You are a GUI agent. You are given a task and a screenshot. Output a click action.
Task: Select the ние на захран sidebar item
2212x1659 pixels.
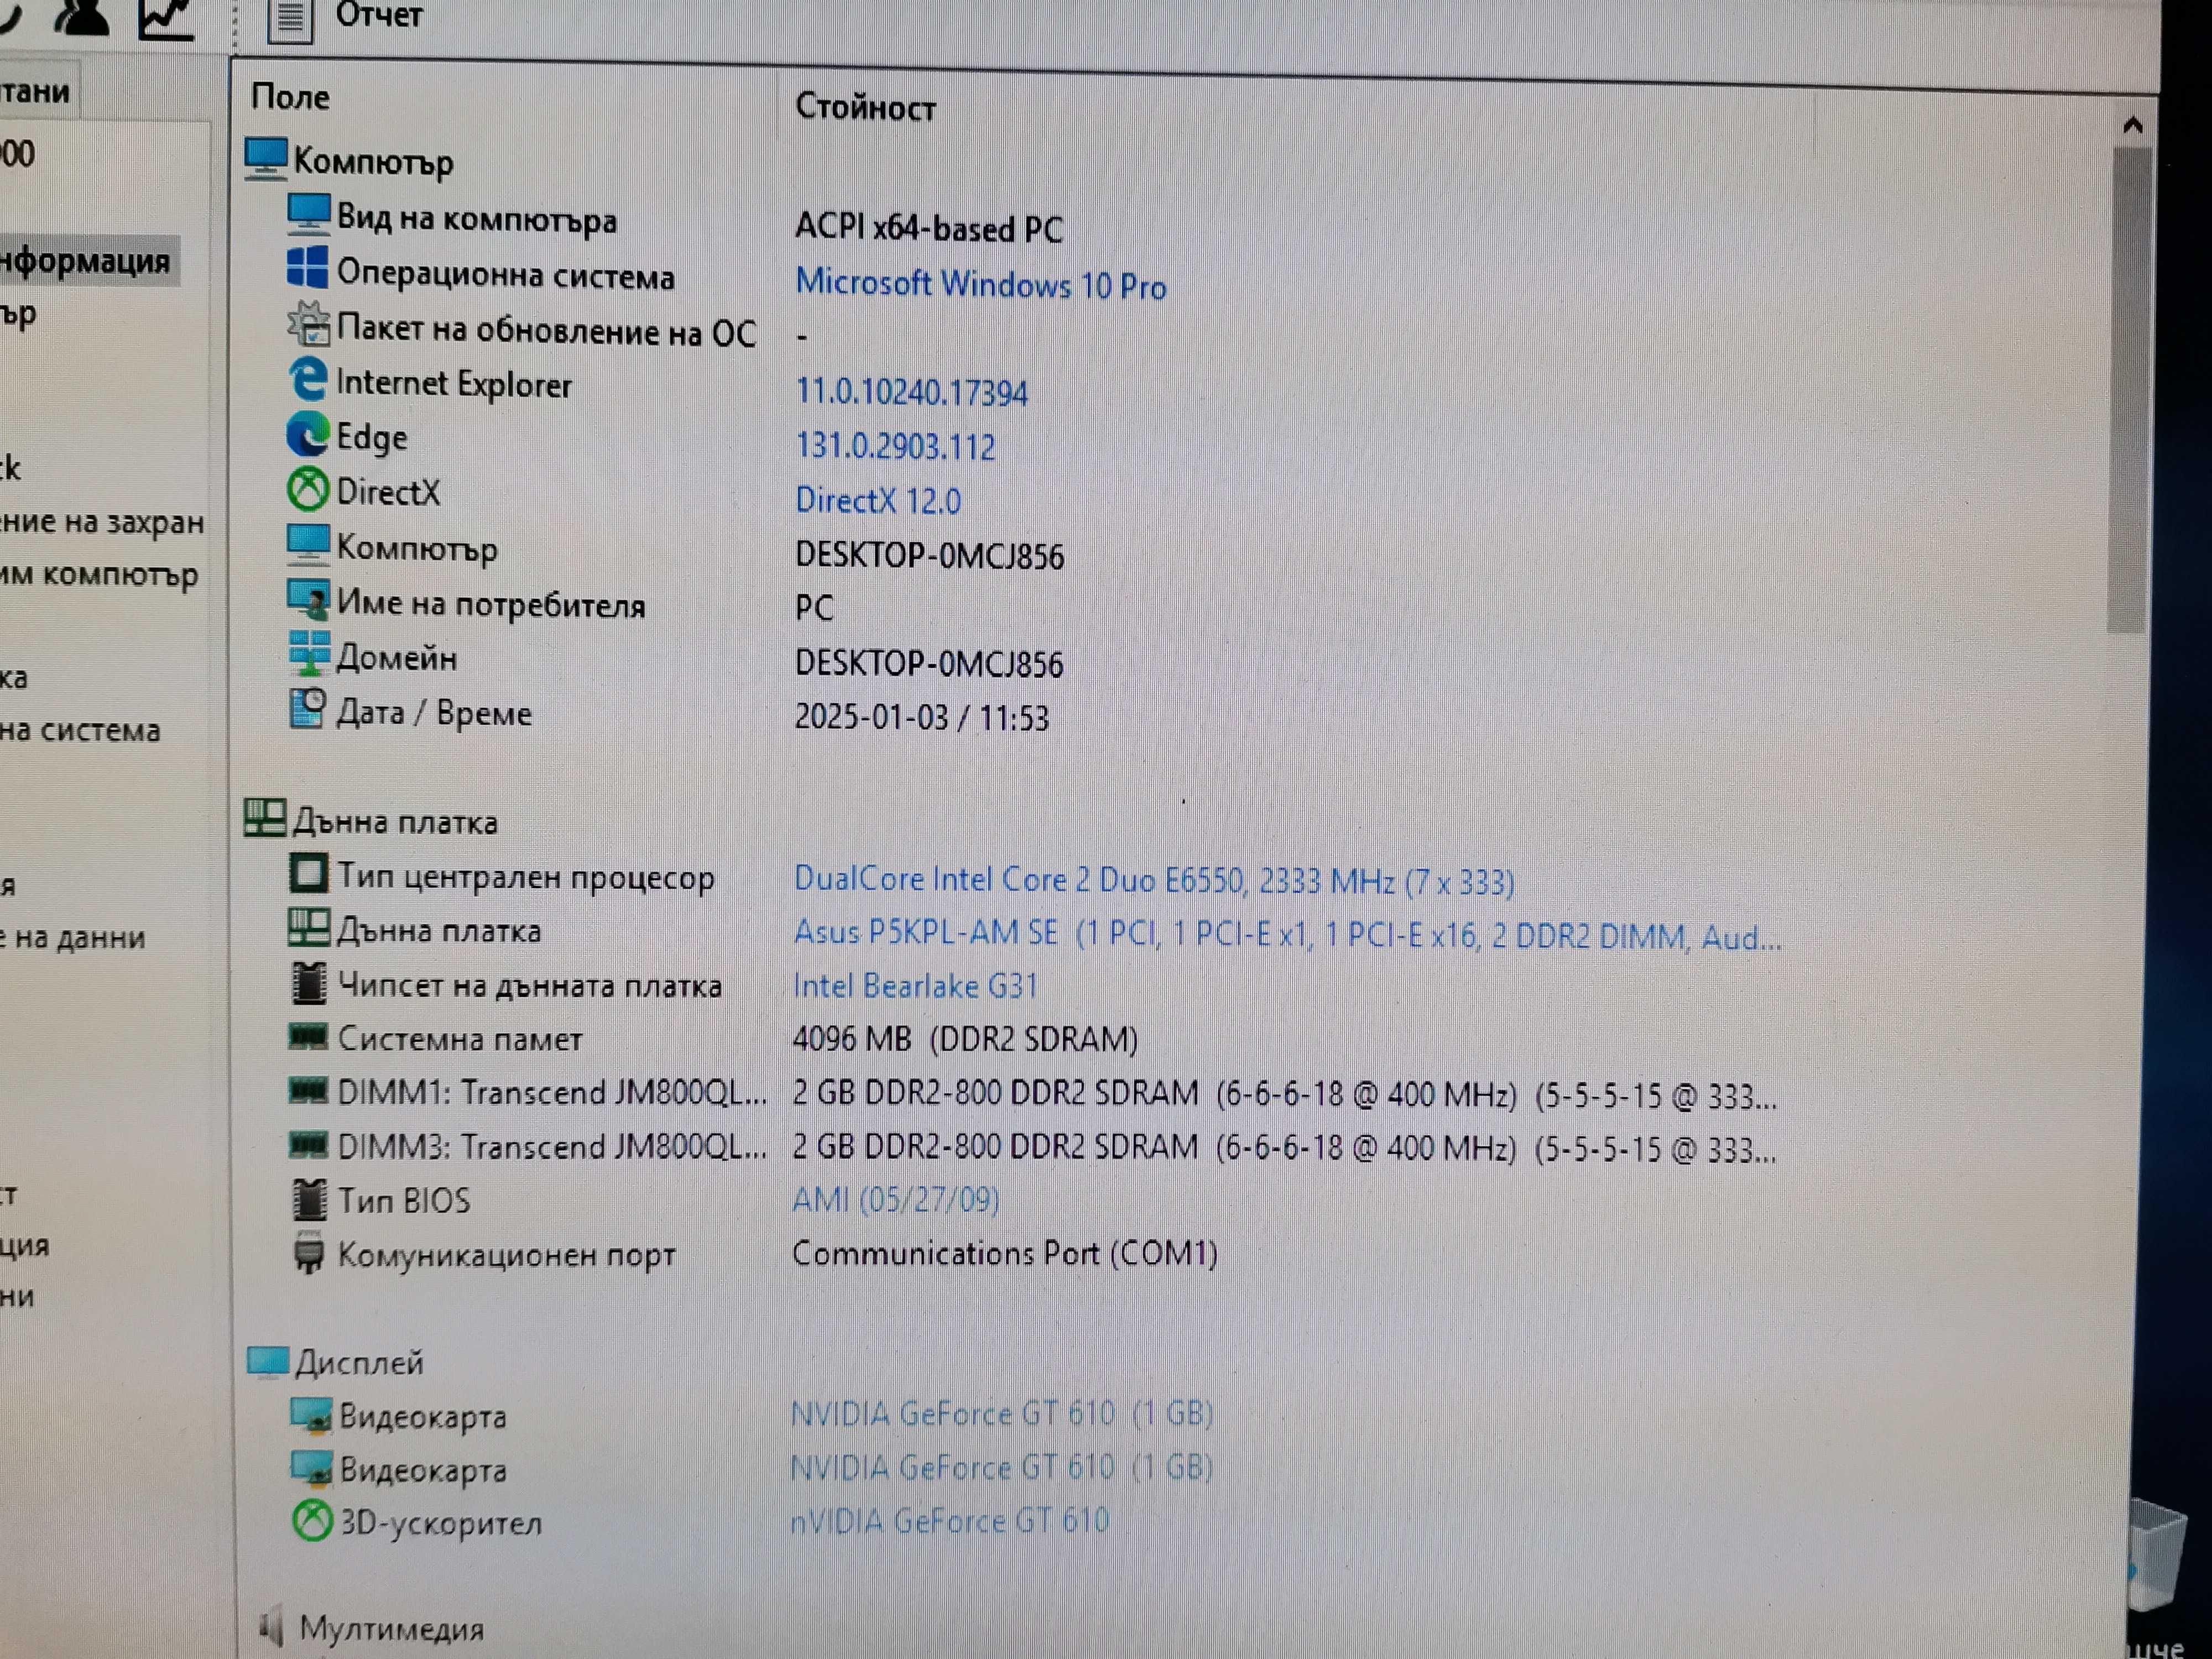click(x=102, y=522)
